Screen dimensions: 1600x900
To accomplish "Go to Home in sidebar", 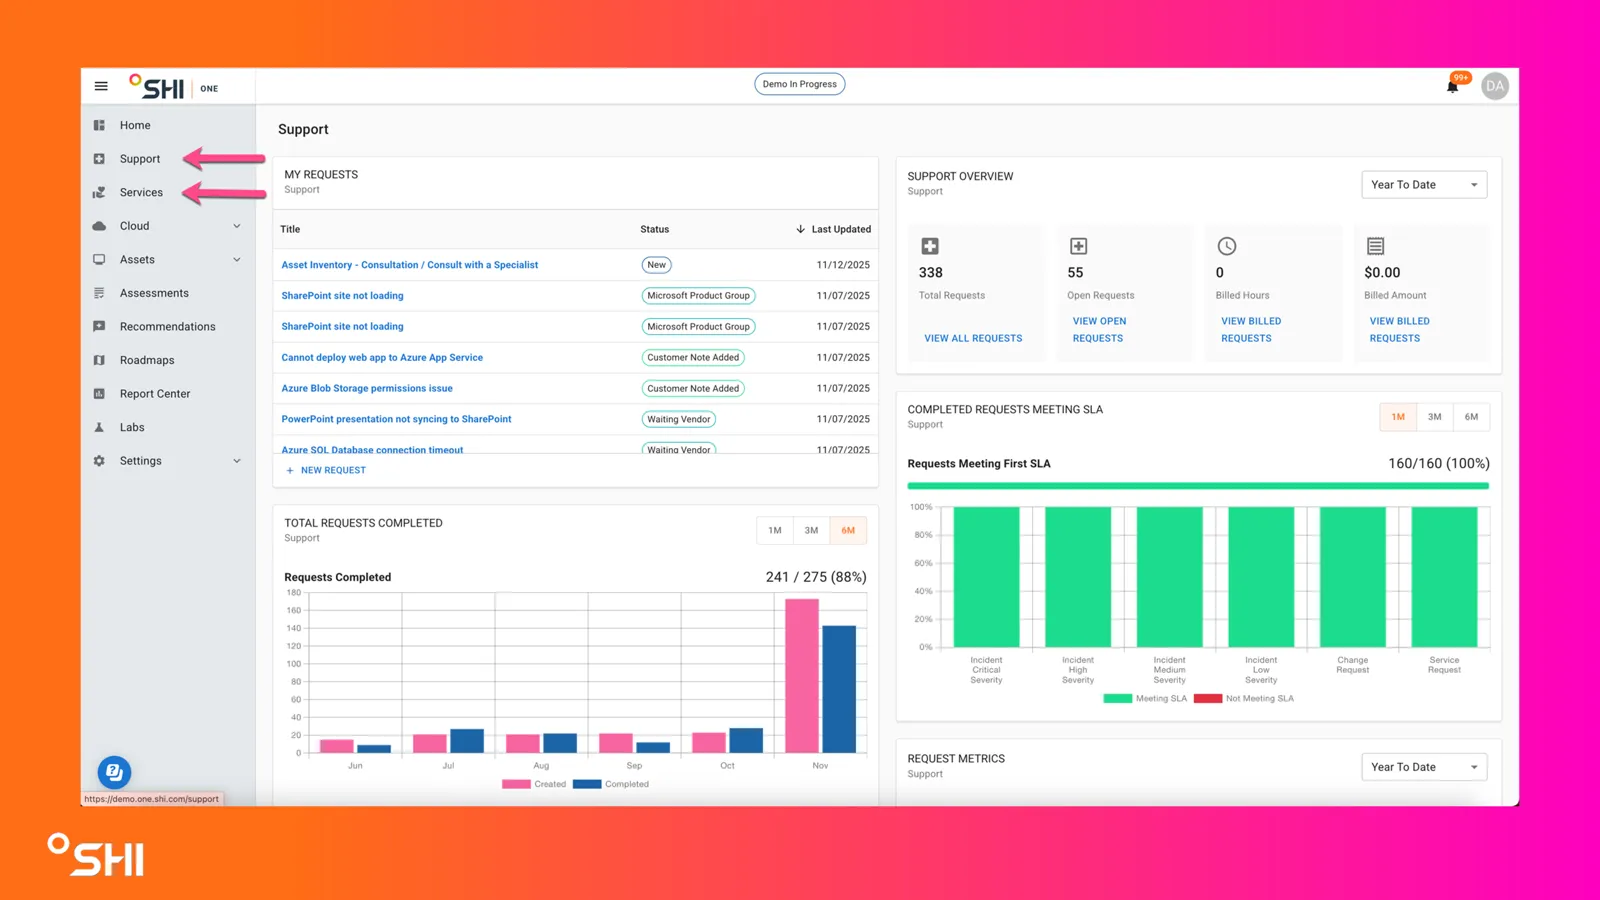I will pos(135,125).
